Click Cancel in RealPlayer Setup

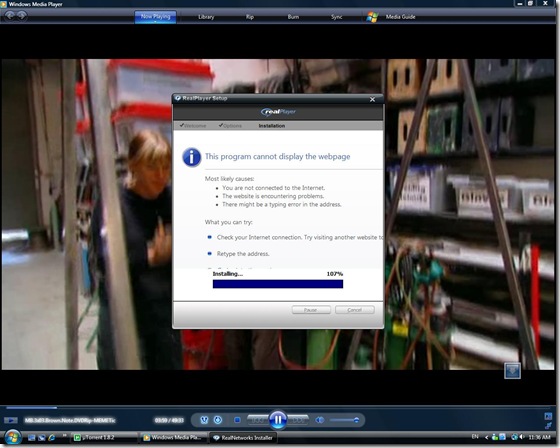click(x=355, y=310)
